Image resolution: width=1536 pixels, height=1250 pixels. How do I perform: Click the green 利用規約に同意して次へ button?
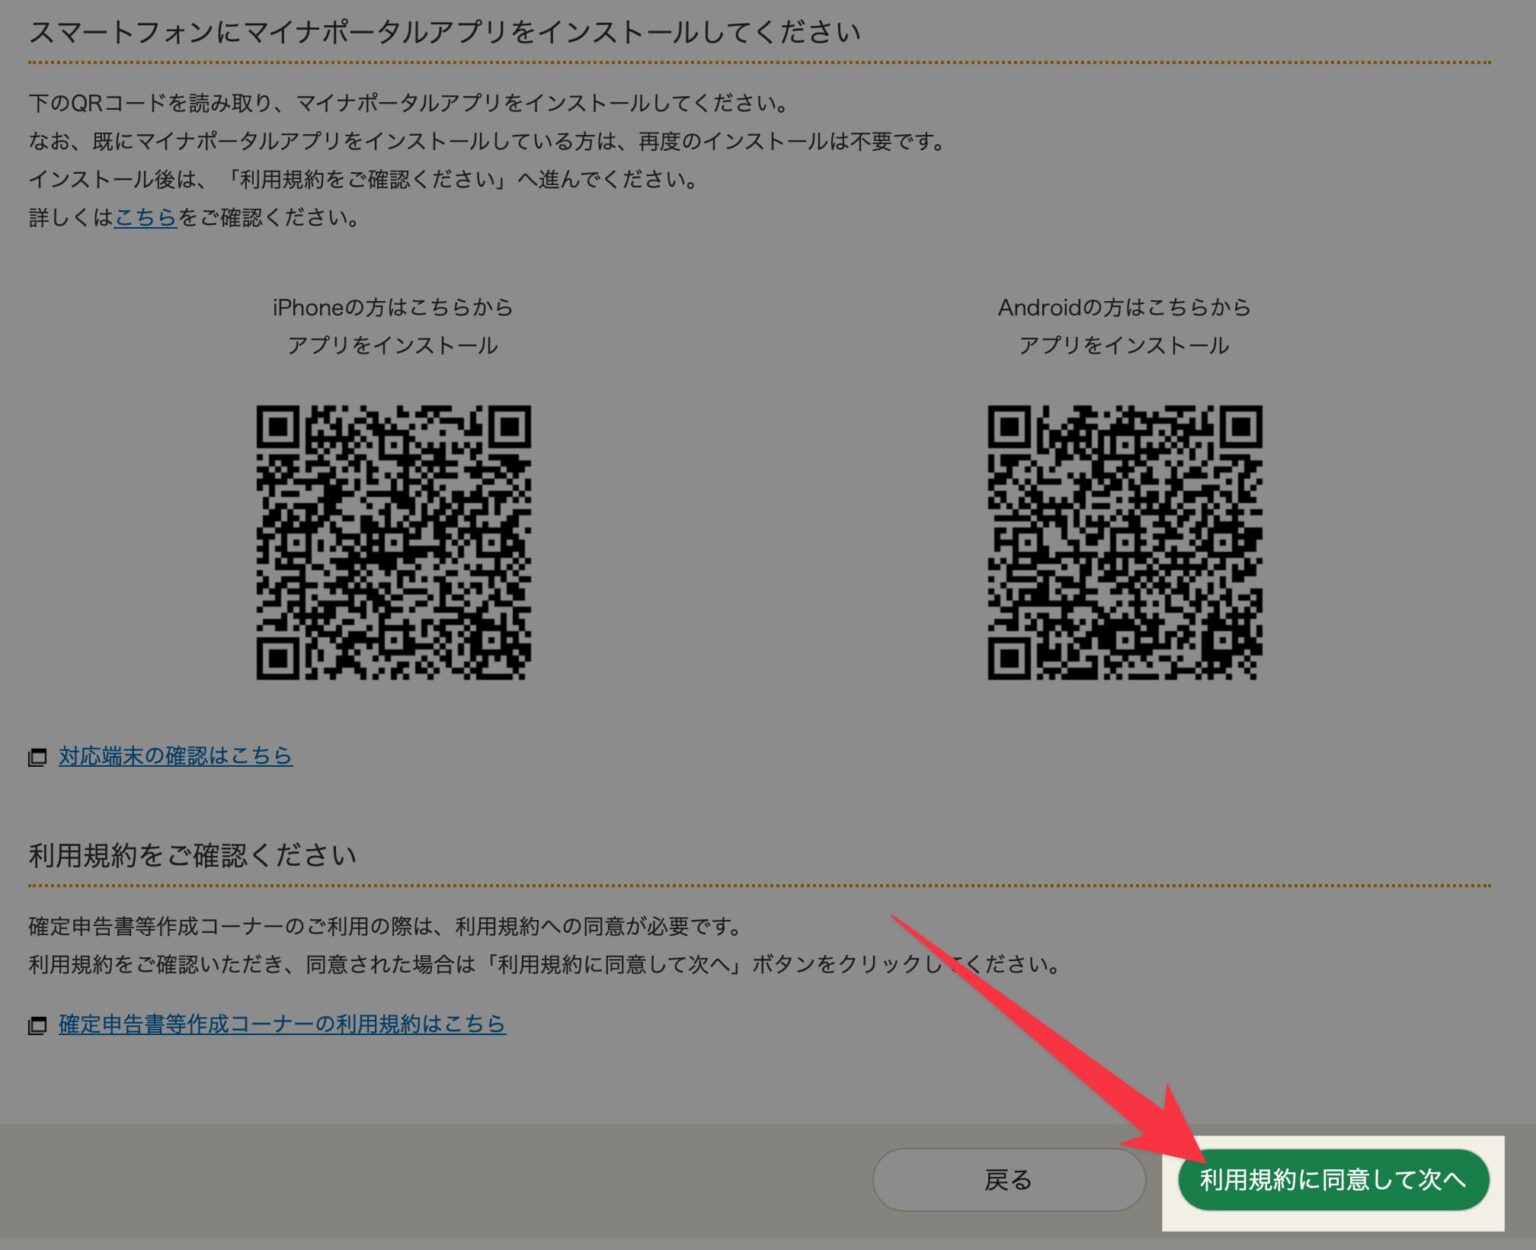[1332, 1180]
